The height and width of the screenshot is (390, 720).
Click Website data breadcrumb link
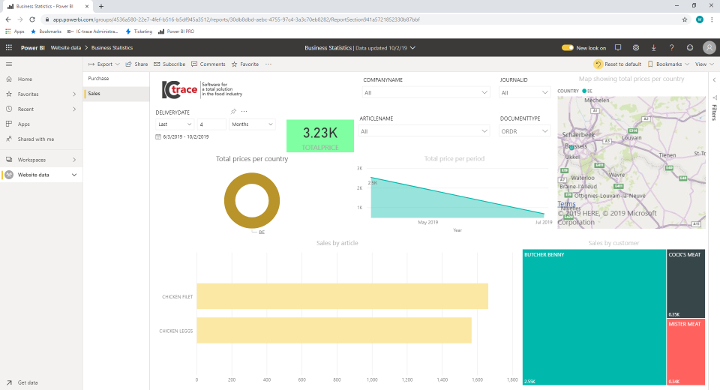point(66,48)
